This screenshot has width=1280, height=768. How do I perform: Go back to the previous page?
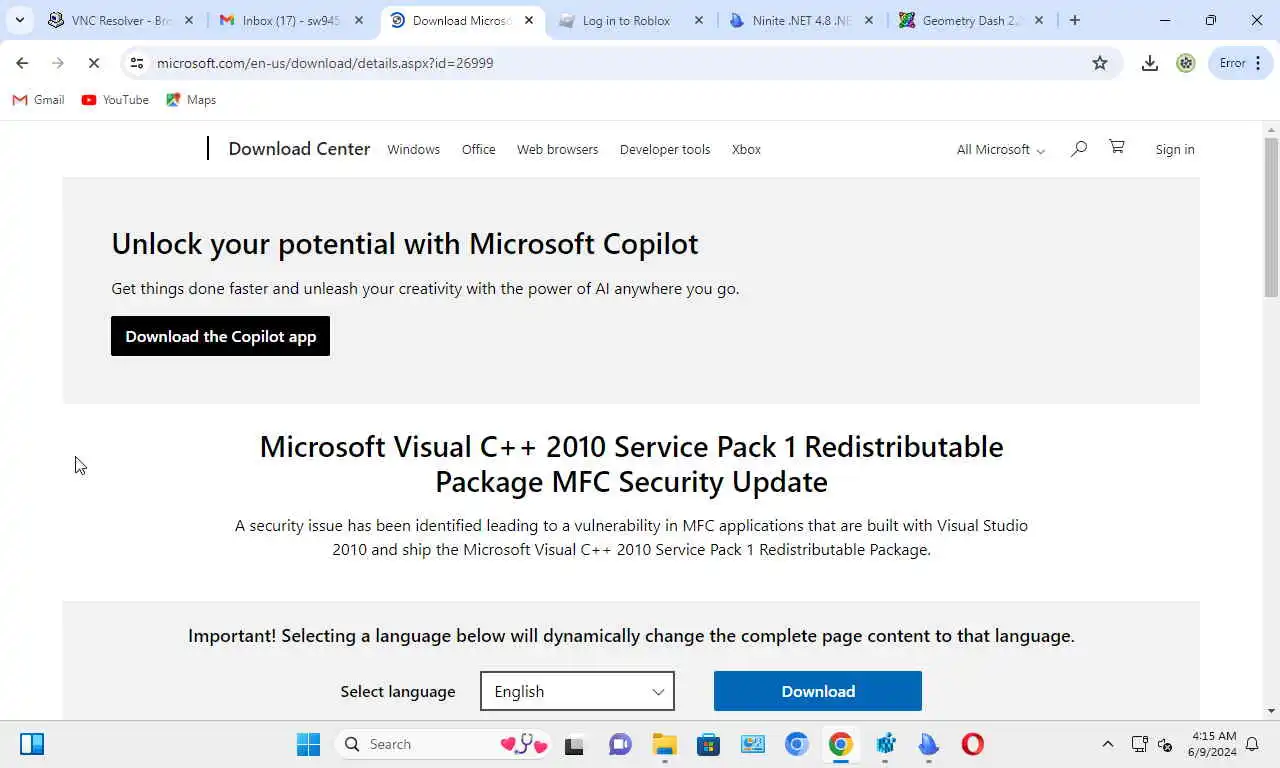pyautogui.click(x=22, y=63)
